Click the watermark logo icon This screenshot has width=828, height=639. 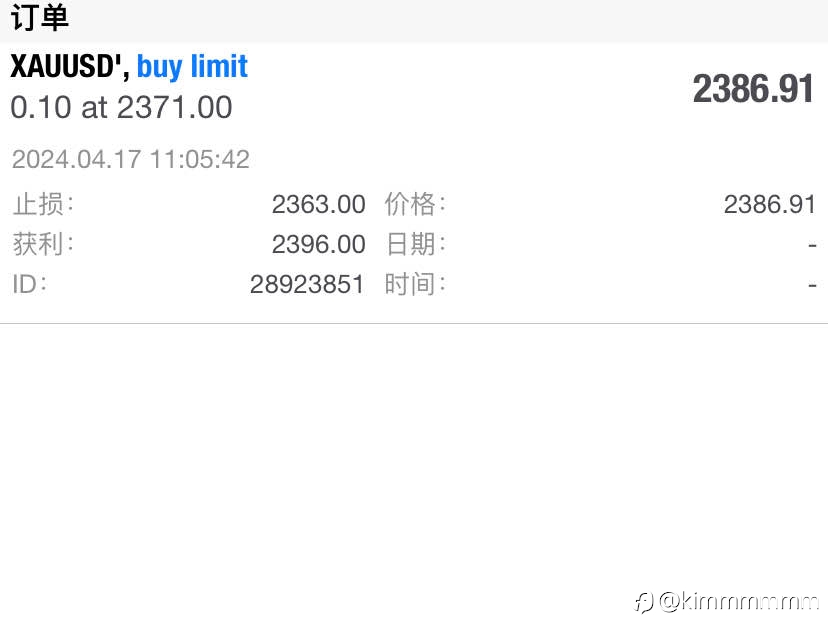[644, 602]
